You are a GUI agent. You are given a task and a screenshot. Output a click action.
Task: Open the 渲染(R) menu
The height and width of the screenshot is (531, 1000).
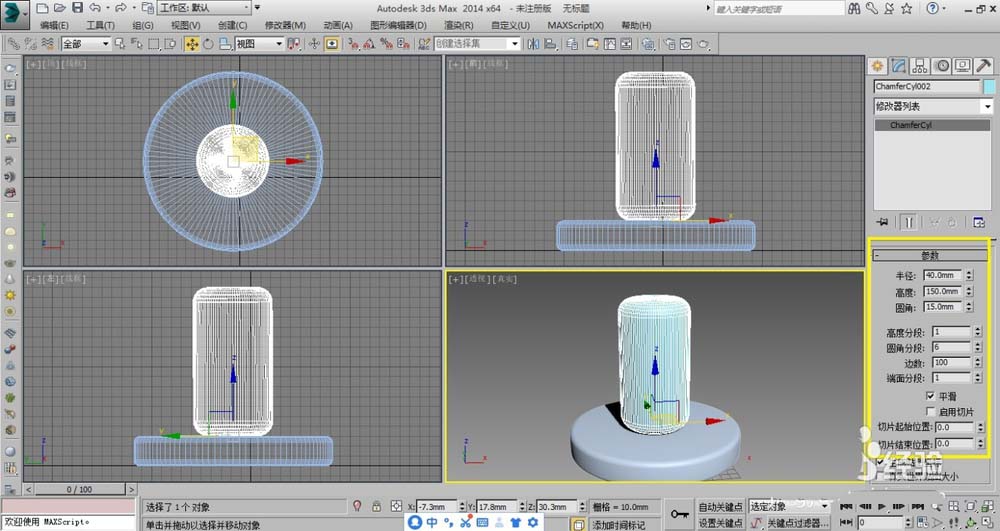458,25
